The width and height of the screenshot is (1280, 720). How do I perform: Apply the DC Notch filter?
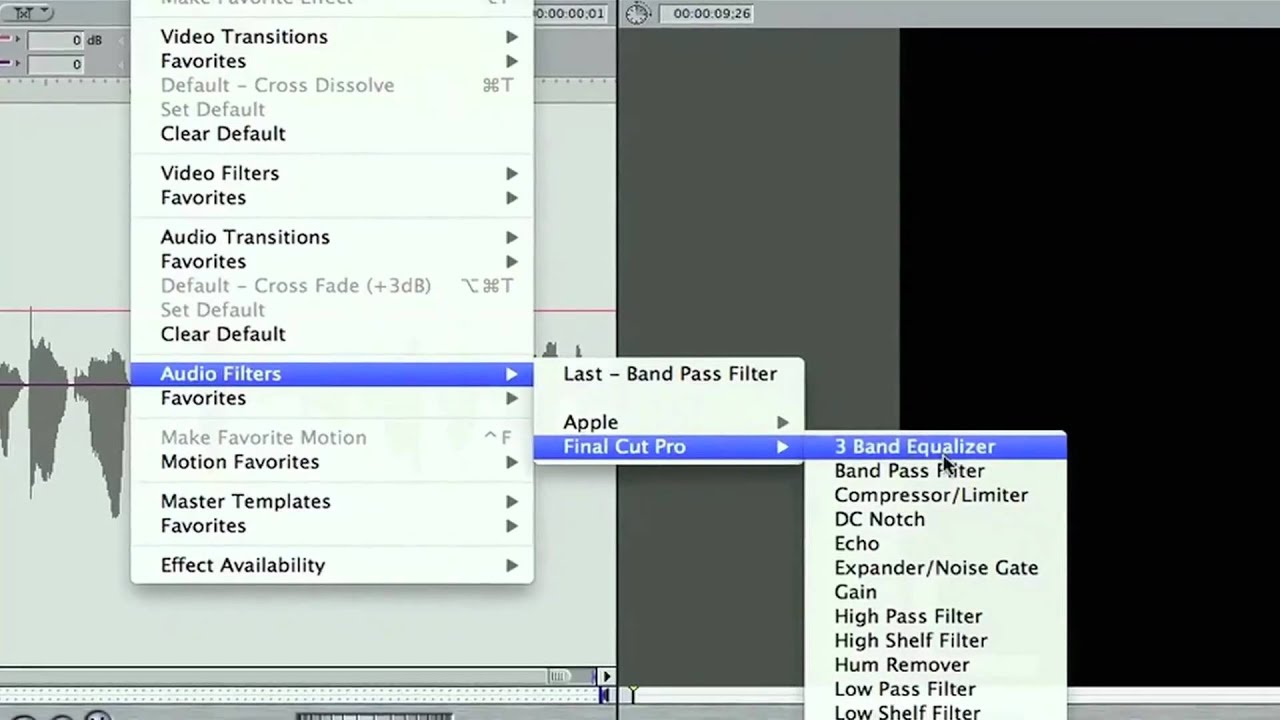click(x=936, y=520)
